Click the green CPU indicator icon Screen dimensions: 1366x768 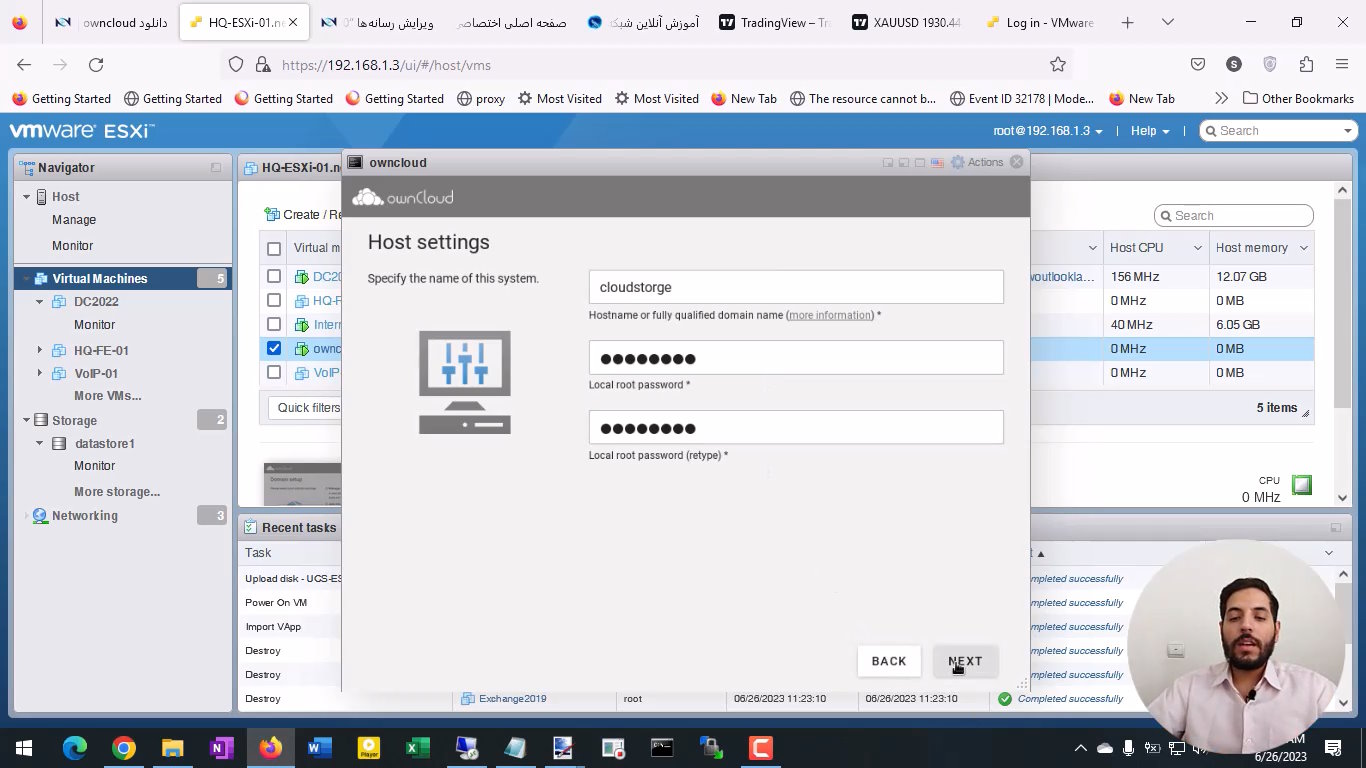(1301, 485)
